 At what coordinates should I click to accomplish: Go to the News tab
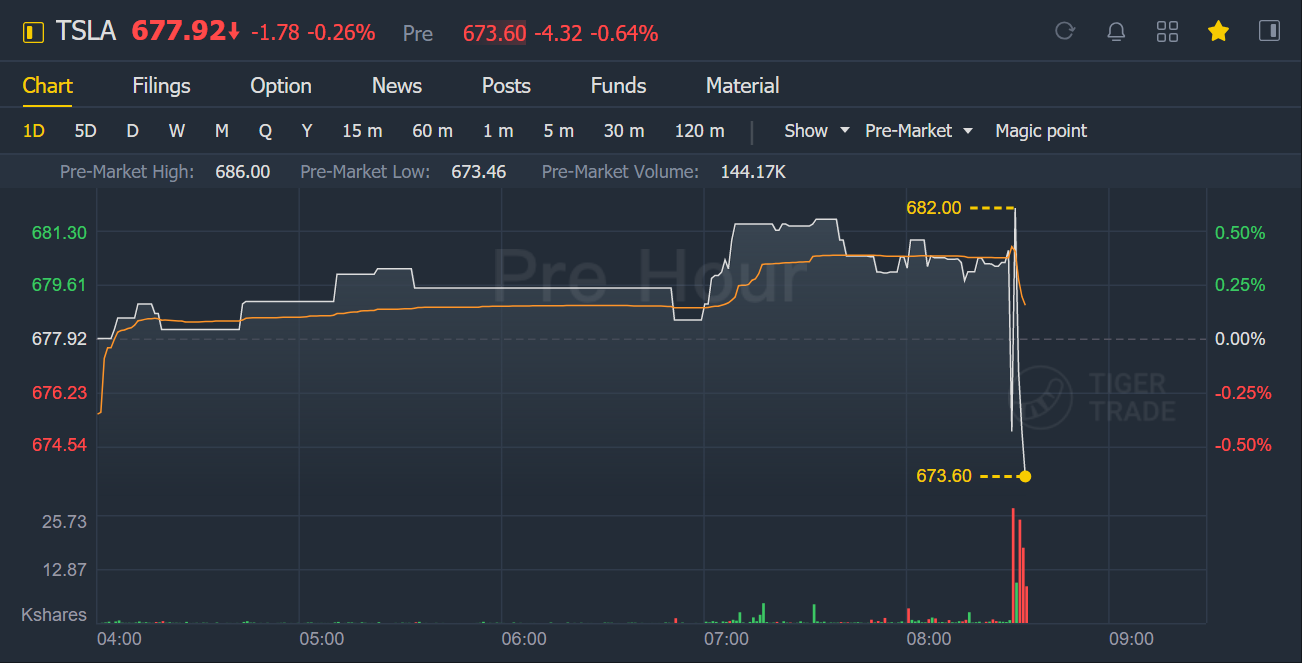click(x=397, y=86)
